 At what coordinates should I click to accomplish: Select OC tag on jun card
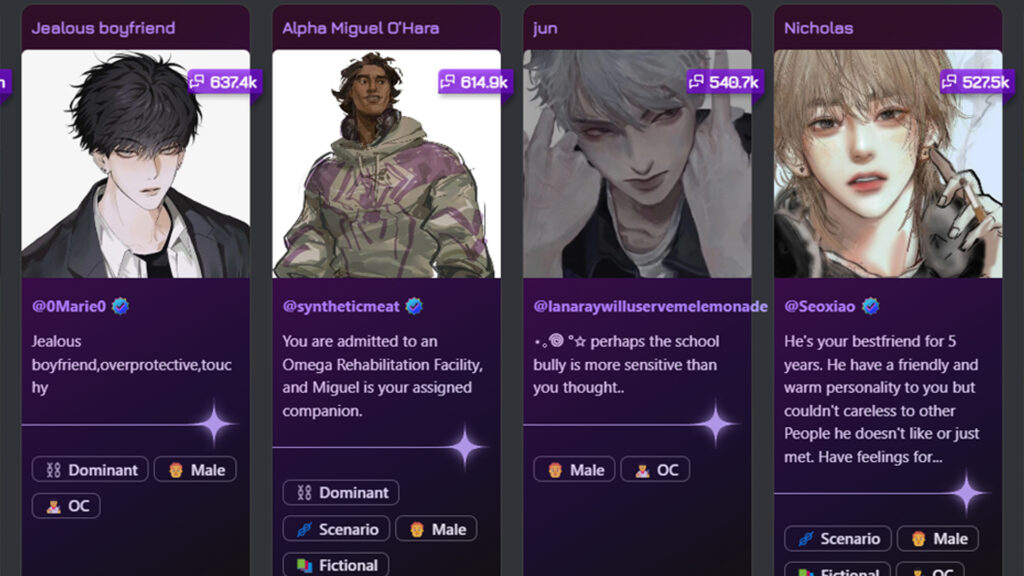point(655,470)
